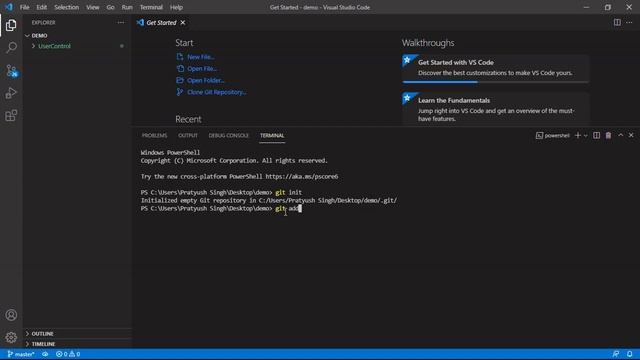The width and height of the screenshot is (640, 360).
Task: Open the Run menu
Action: pos(127,7)
